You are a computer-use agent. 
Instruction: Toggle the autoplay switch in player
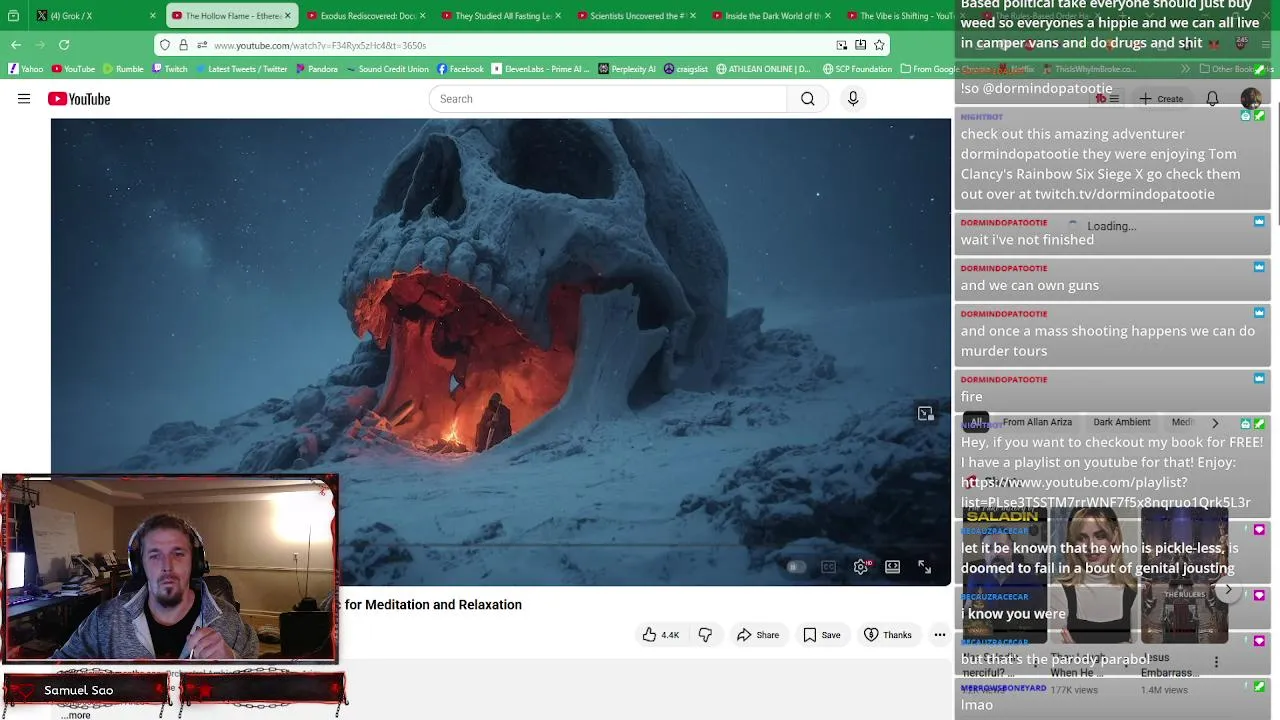(x=795, y=567)
